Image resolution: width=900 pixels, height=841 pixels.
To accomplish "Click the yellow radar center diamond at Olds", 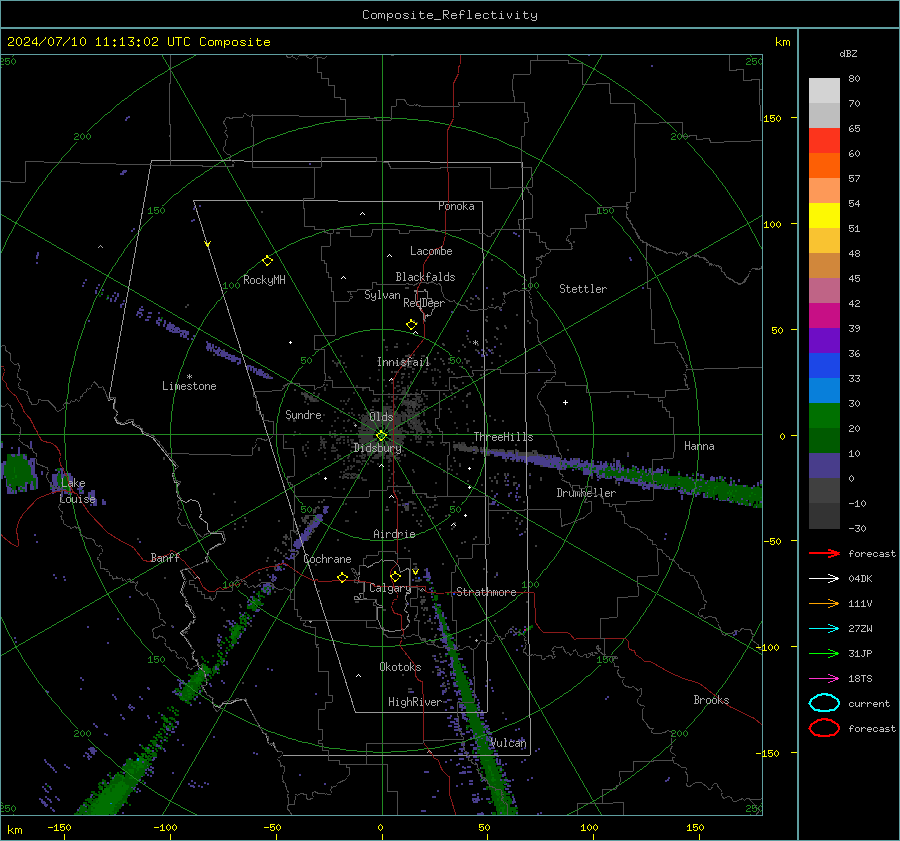I will [x=381, y=436].
